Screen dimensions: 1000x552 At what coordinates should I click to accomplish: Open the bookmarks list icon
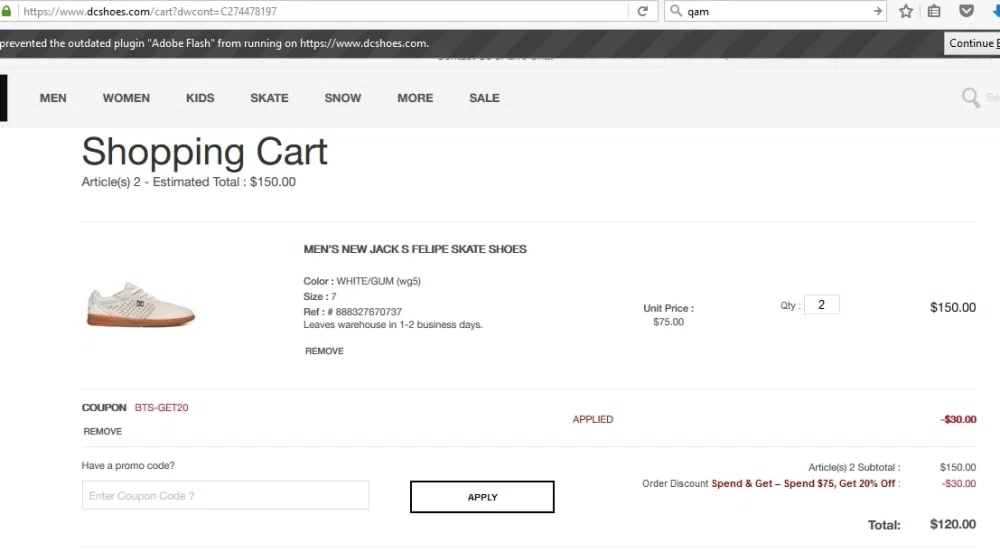[934, 11]
